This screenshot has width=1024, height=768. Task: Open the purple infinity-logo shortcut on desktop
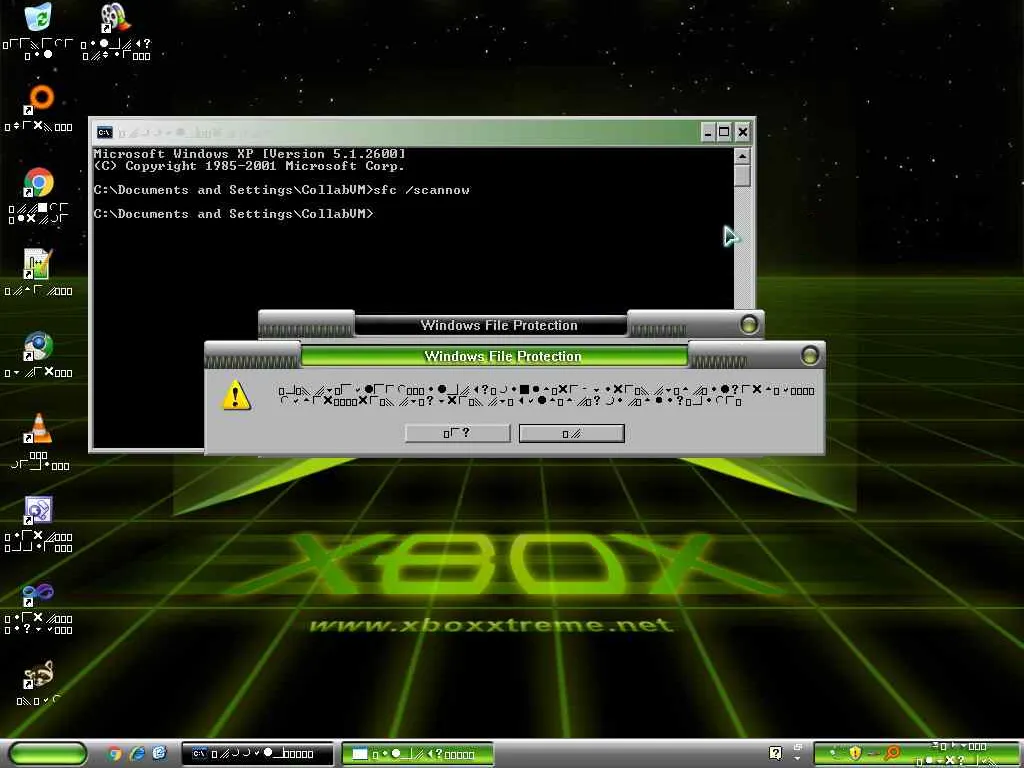pyautogui.click(x=38, y=593)
